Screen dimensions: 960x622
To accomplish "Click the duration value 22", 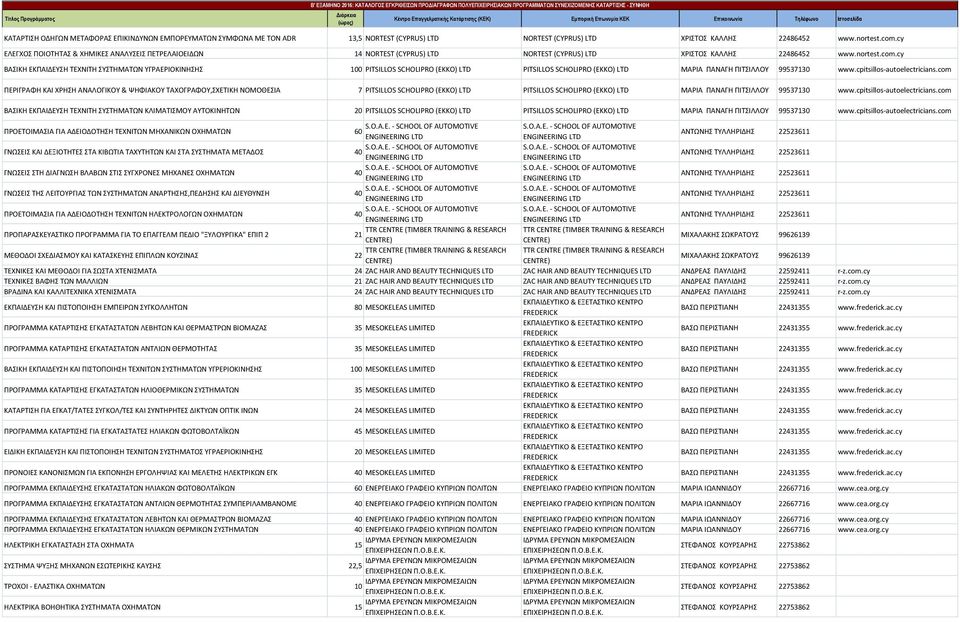I will 358,255.
